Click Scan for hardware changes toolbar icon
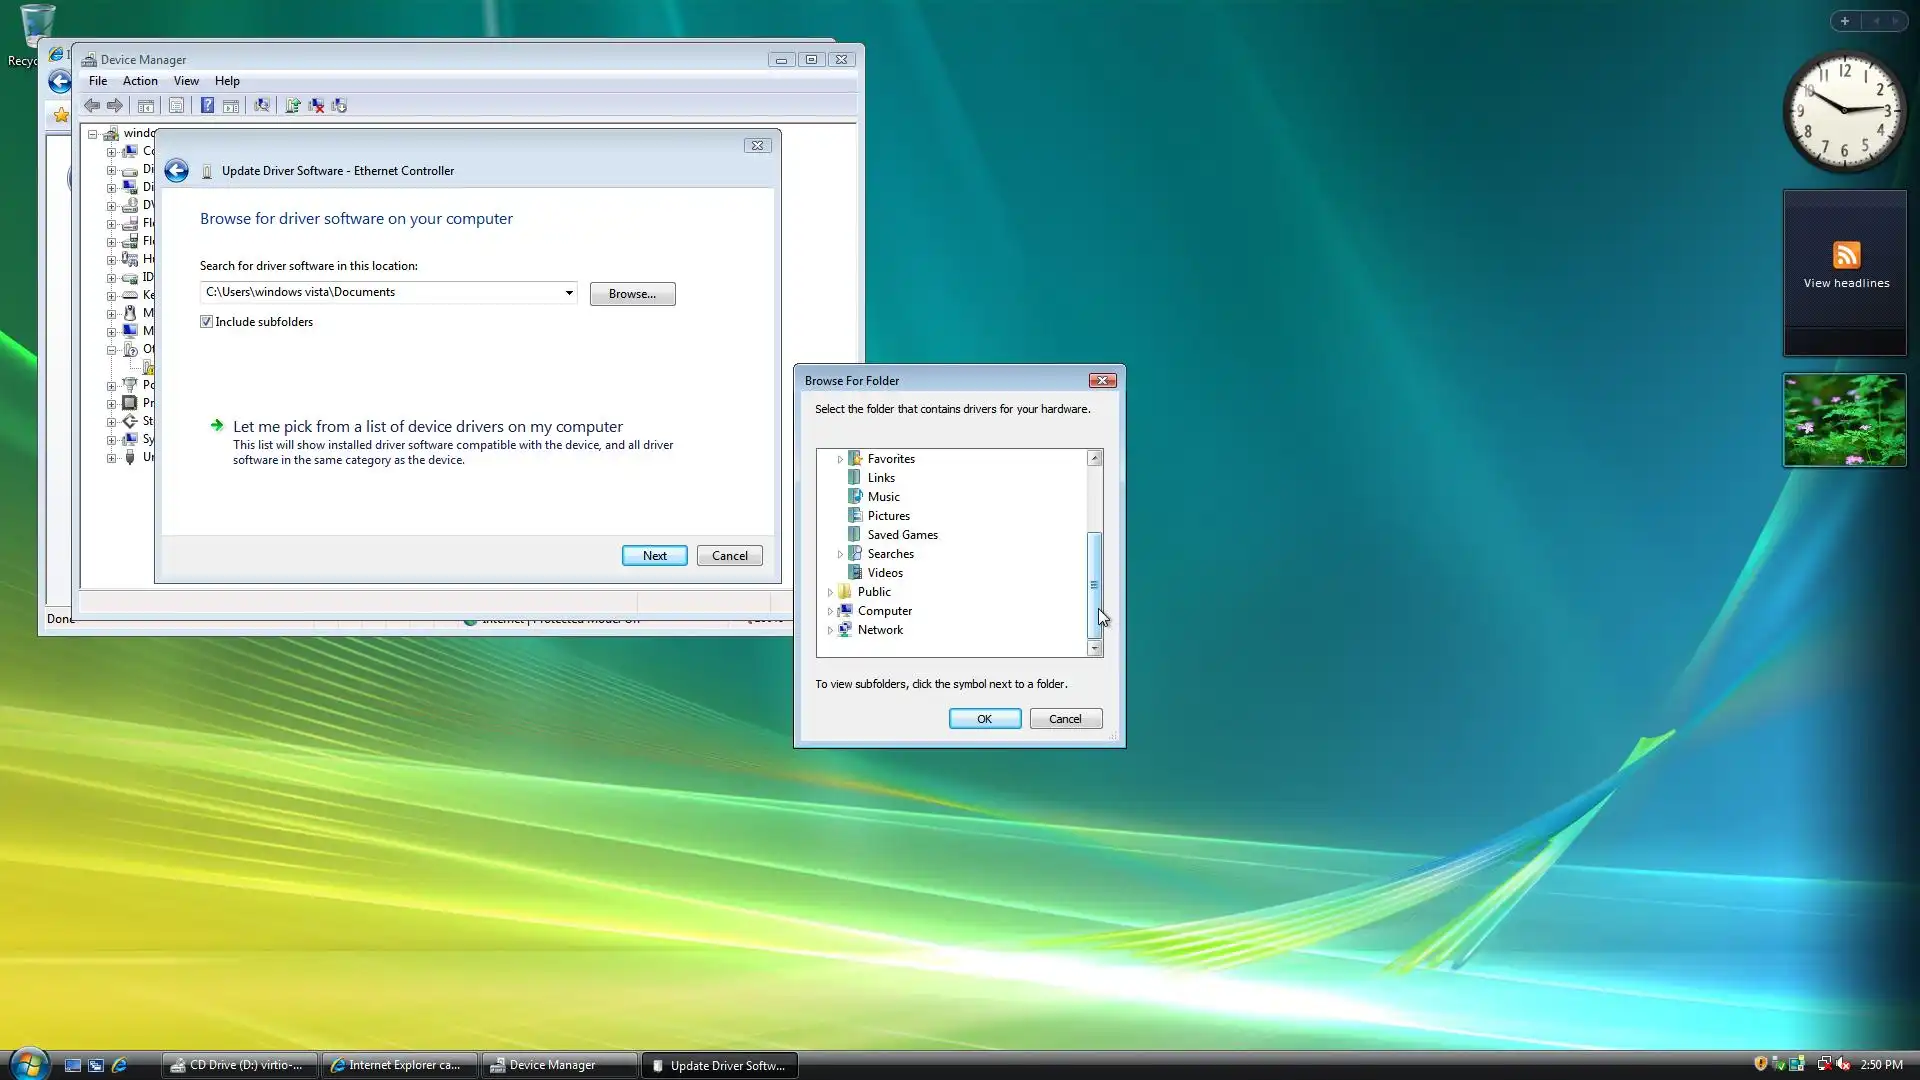This screenshot has height=1080, width=1920. coord(262,105)
